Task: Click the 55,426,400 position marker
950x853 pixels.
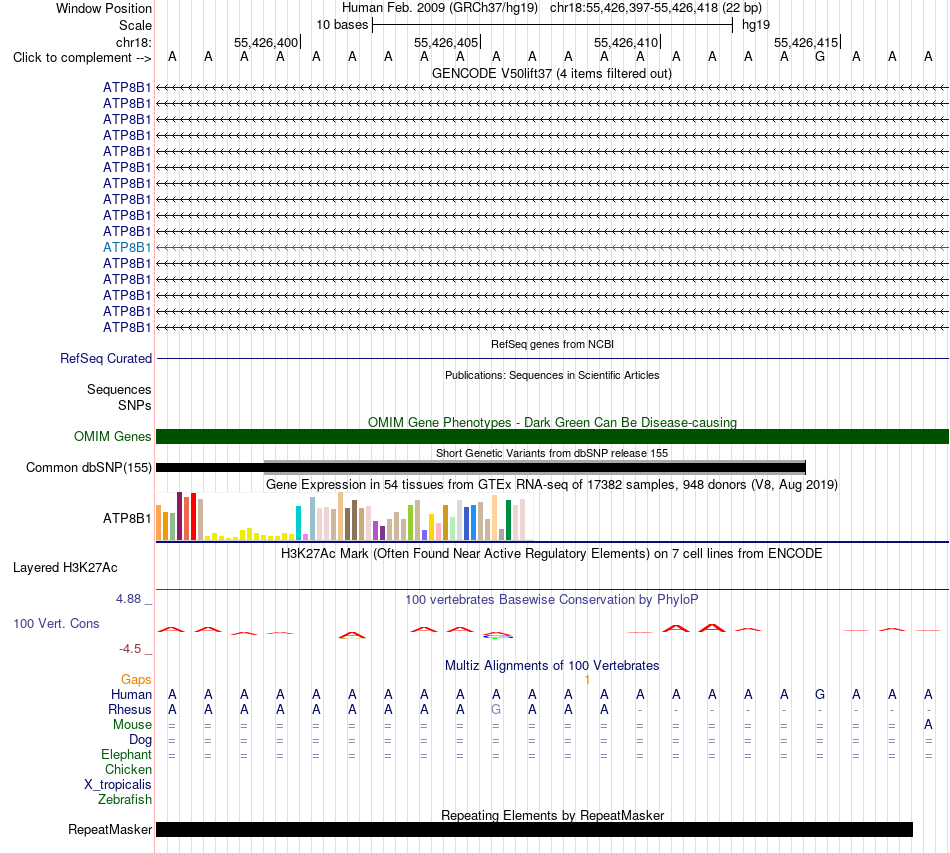Action: 267,42
